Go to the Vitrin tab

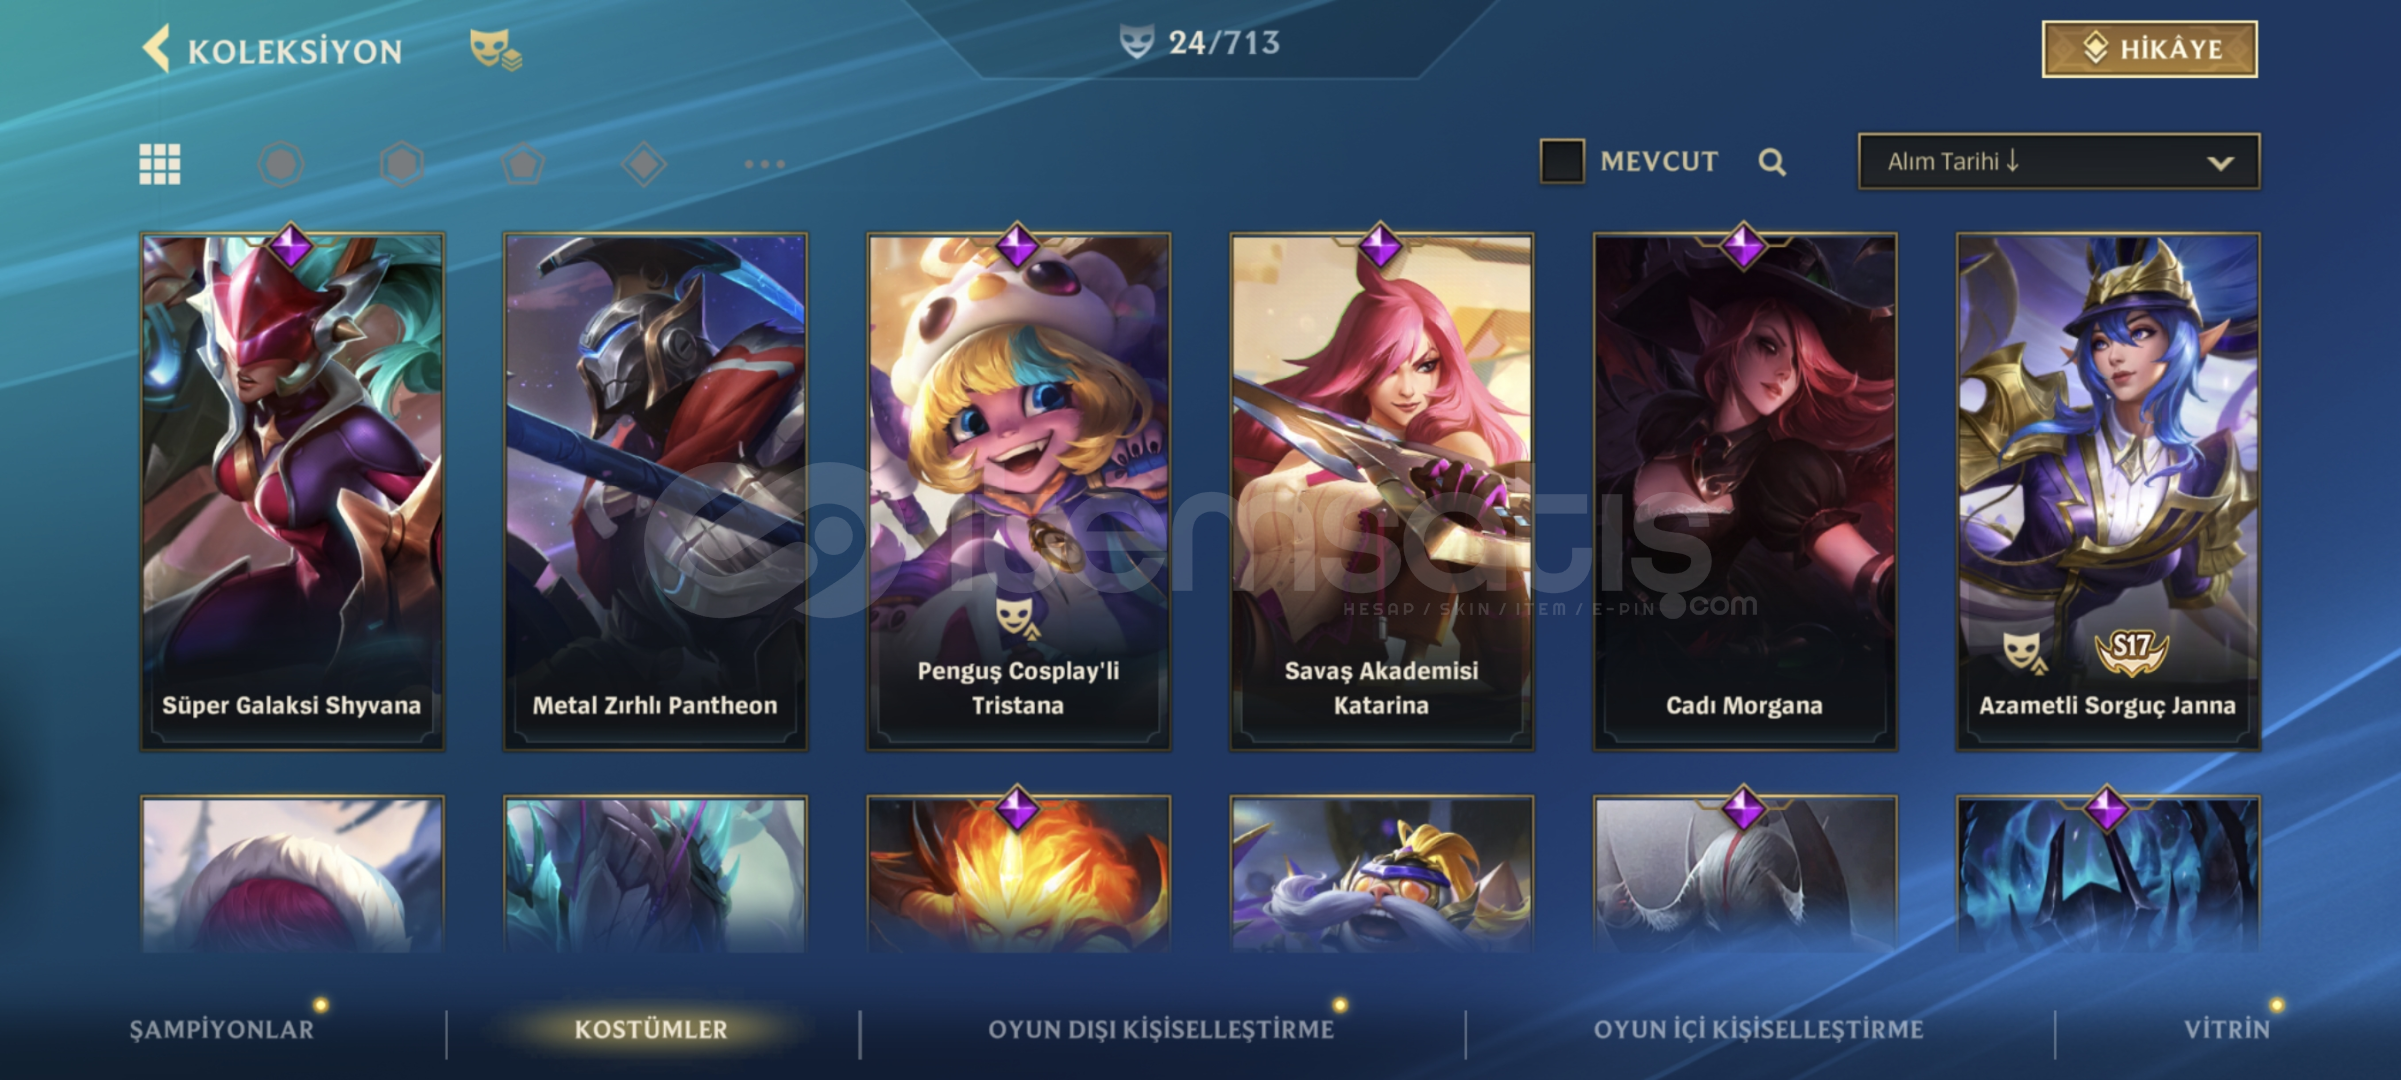(x=2227, y=1029)
